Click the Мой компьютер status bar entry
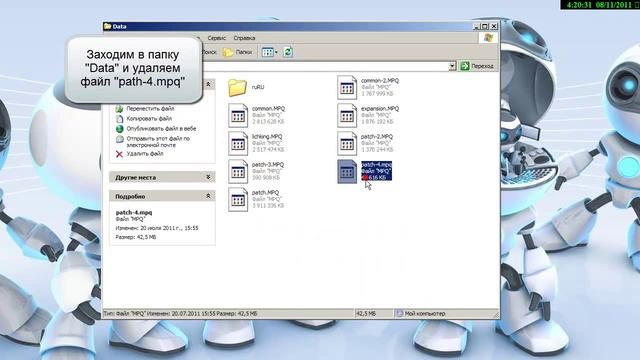 pyautogui.click(x=420, y=313)
